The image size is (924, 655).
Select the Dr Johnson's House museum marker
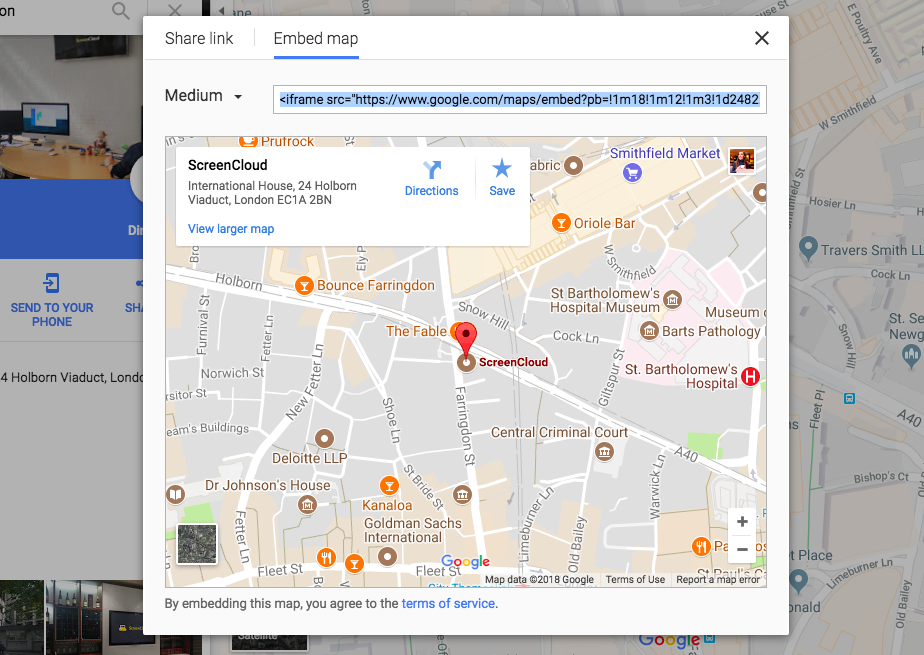click(x=307, y=504)
